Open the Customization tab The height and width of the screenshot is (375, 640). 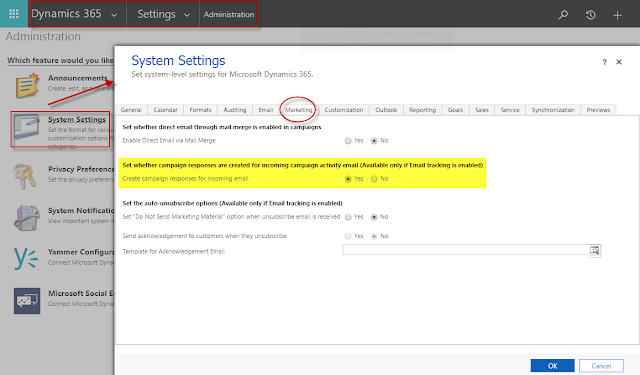[x=344, y=110]
